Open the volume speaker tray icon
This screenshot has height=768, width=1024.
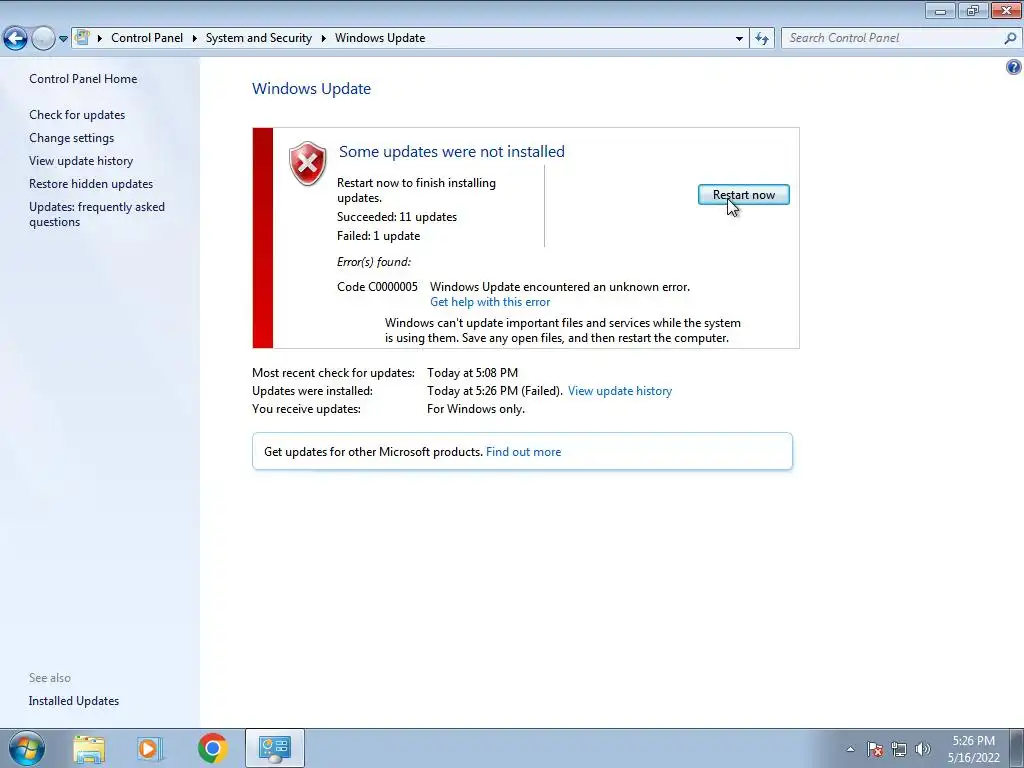[923, 749]
